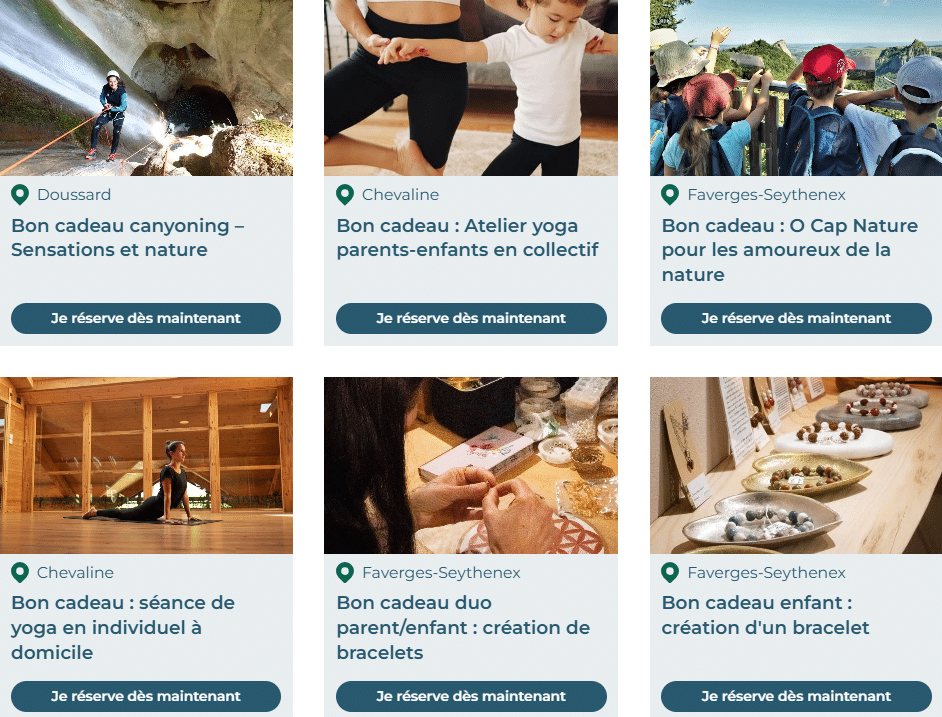Reserve the enfant création d'un bracelet gift

click(796, 696)
